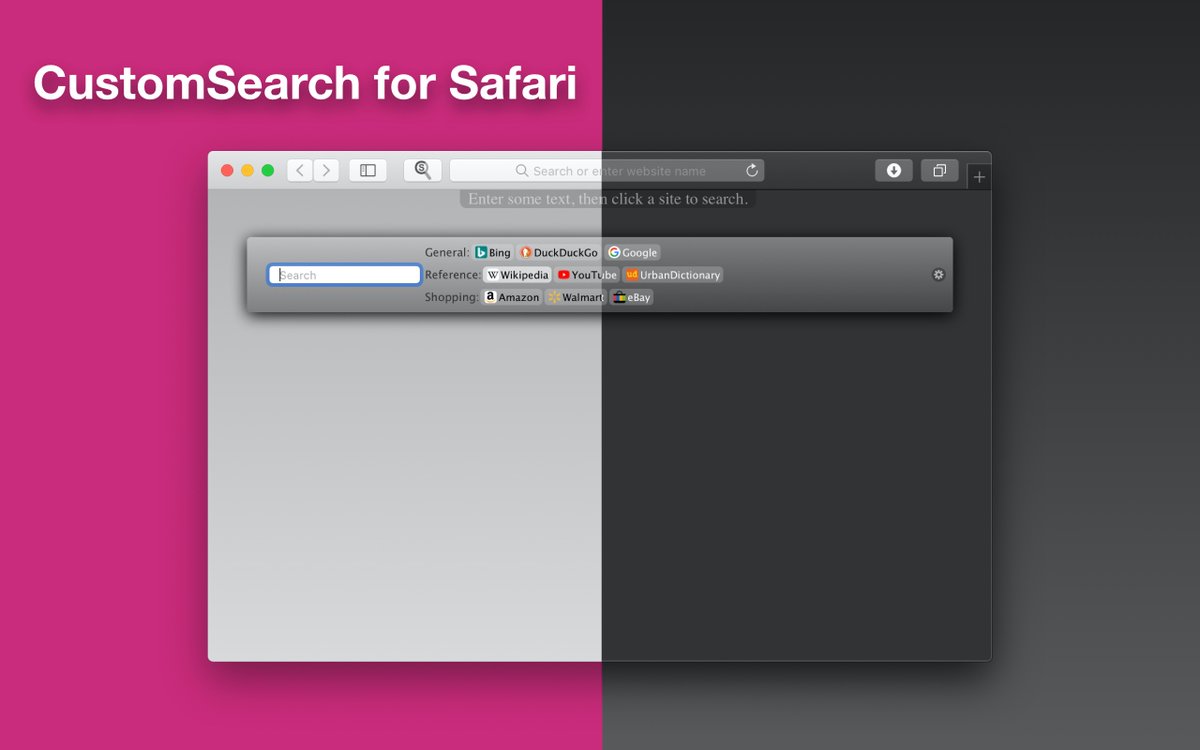1200x750 pixels.
Task: Search on Amazon
Action: [x=512, y=297]
